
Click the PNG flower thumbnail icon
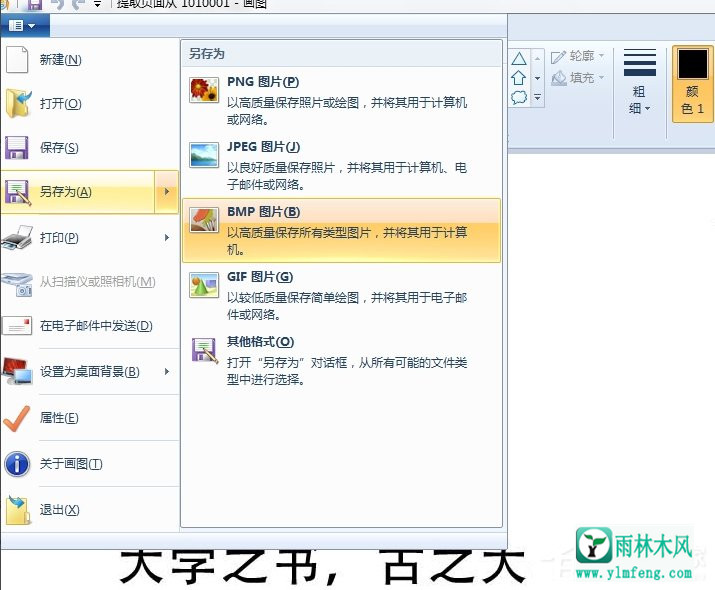tap(204, 90)
